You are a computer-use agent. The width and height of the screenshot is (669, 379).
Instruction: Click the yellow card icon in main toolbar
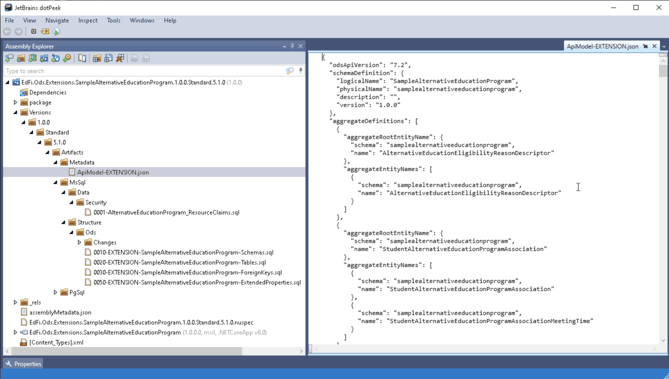coord(45,32)
